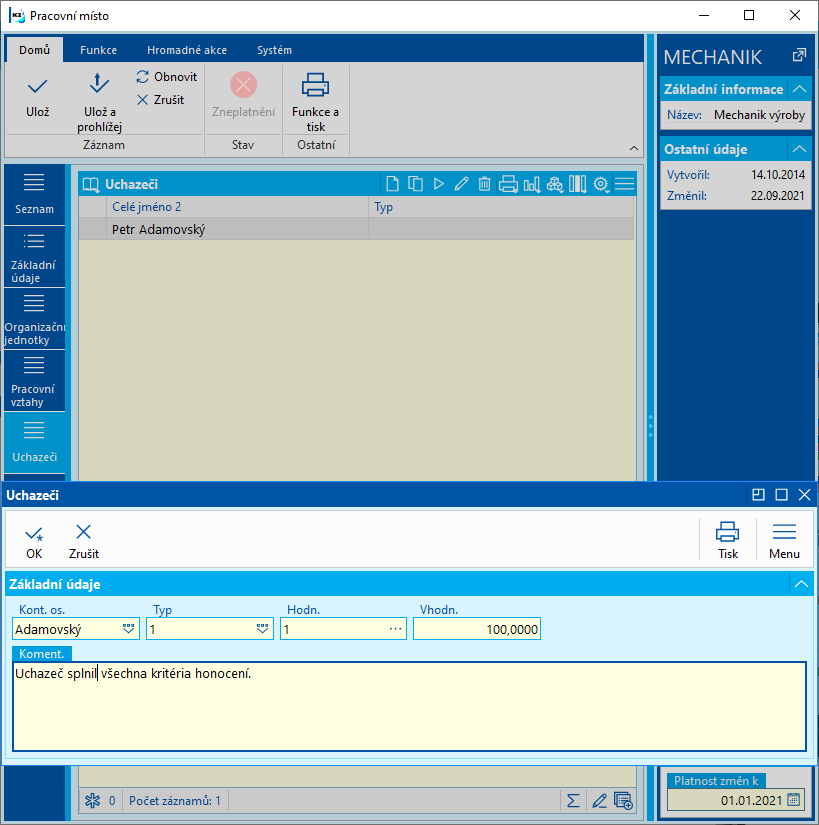Open the hamburger menu in Uchazeči toolbar
This screenshot has height=825, width=819.
[x=624, y=184]
